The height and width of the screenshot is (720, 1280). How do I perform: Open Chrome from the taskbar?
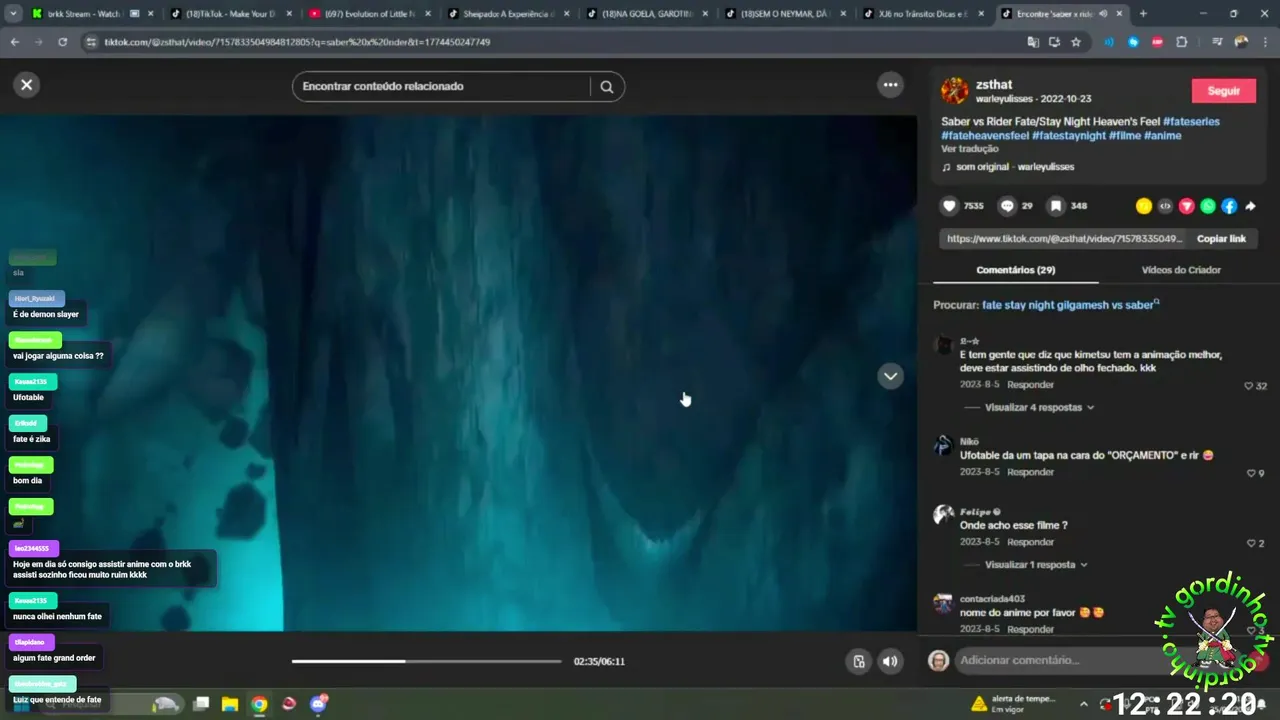pyautogui.click(x=259, y=704)
